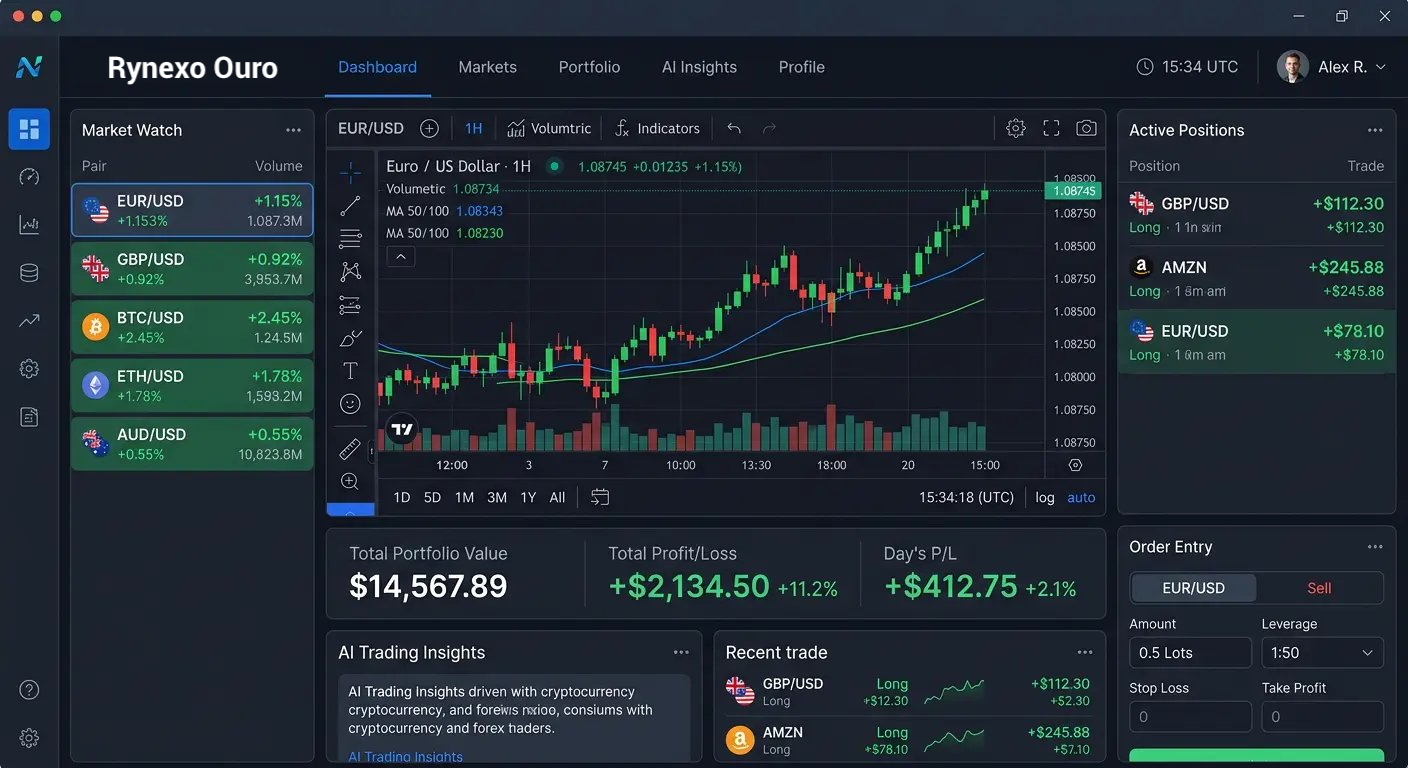The height and width of the screenshot is (768, 1408).
Task: Switch to the Portfolio tab
Action: (x=589, y=67)
